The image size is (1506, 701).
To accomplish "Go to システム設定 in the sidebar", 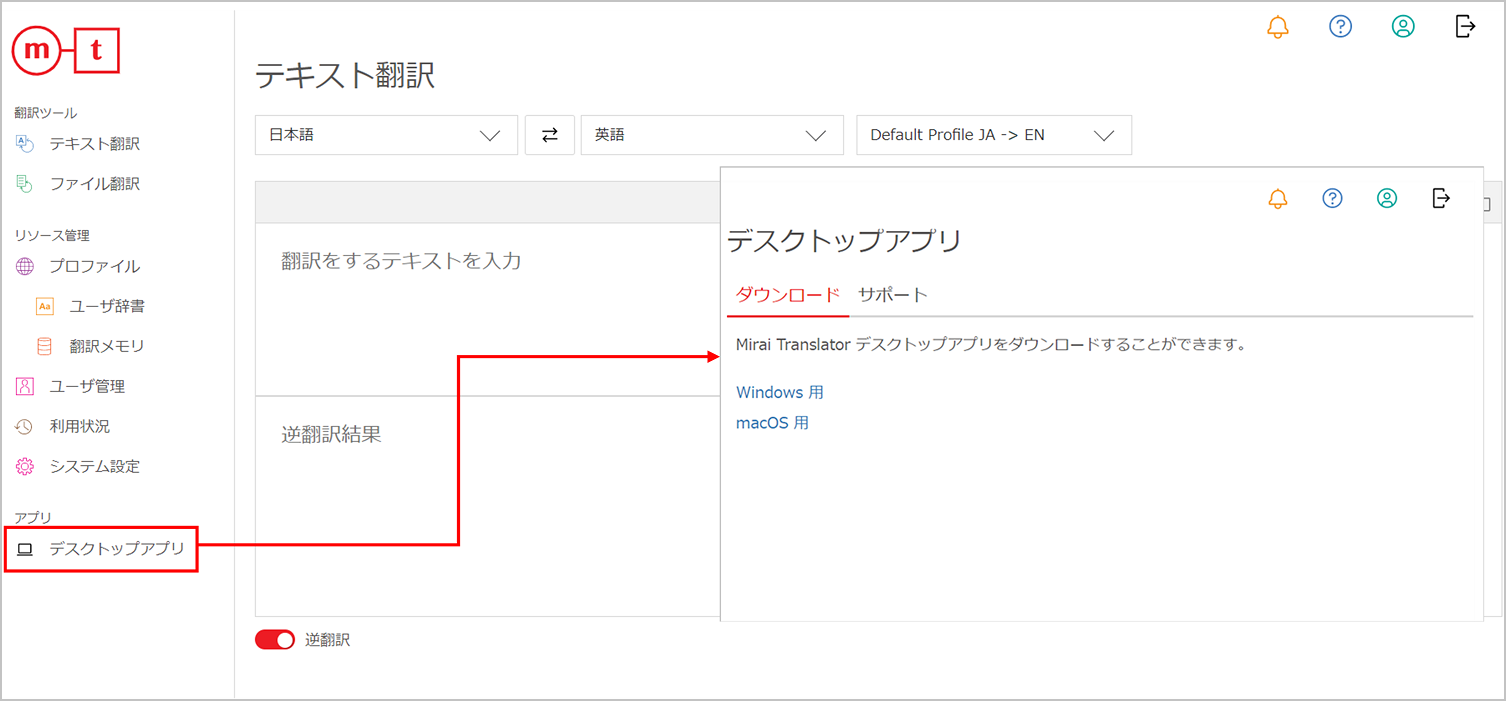I will point(94,466).
